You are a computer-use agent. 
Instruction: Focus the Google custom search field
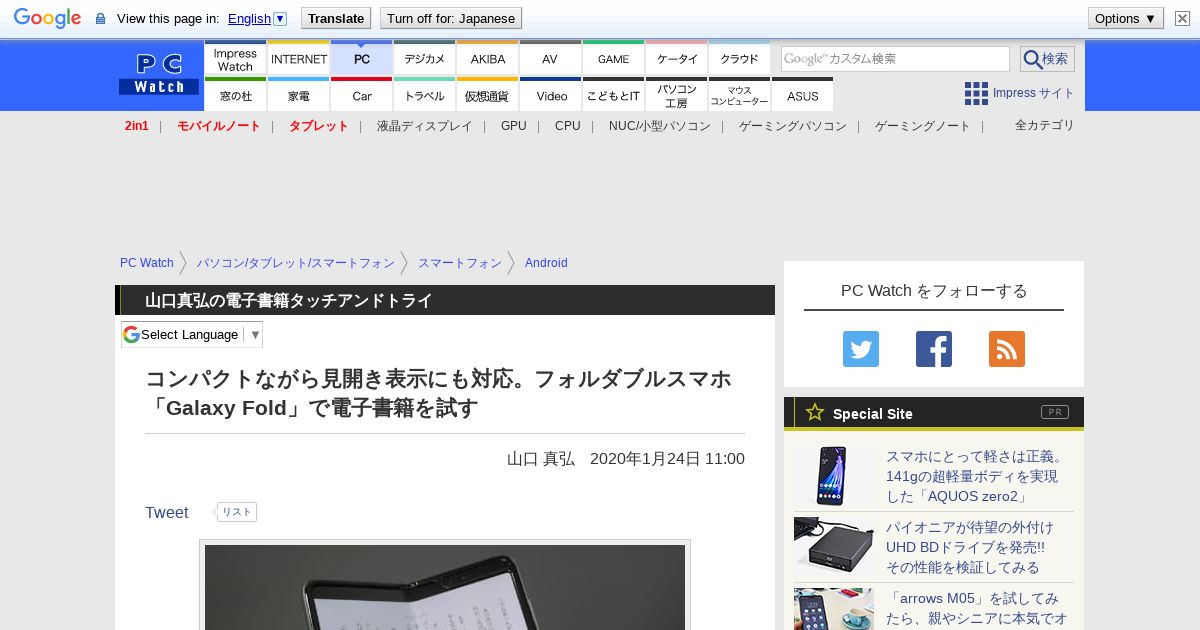895,59
